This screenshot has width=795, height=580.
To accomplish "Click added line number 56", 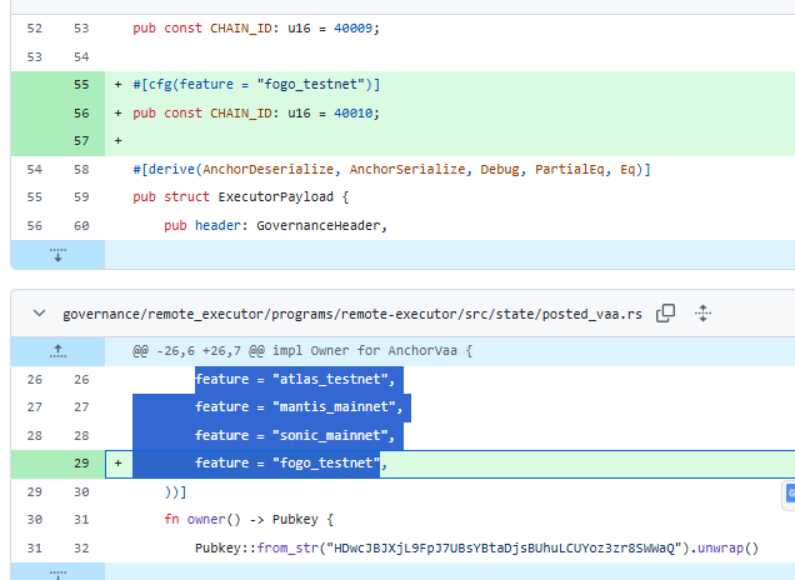I will pyautogui.click(x=81, y=113).
